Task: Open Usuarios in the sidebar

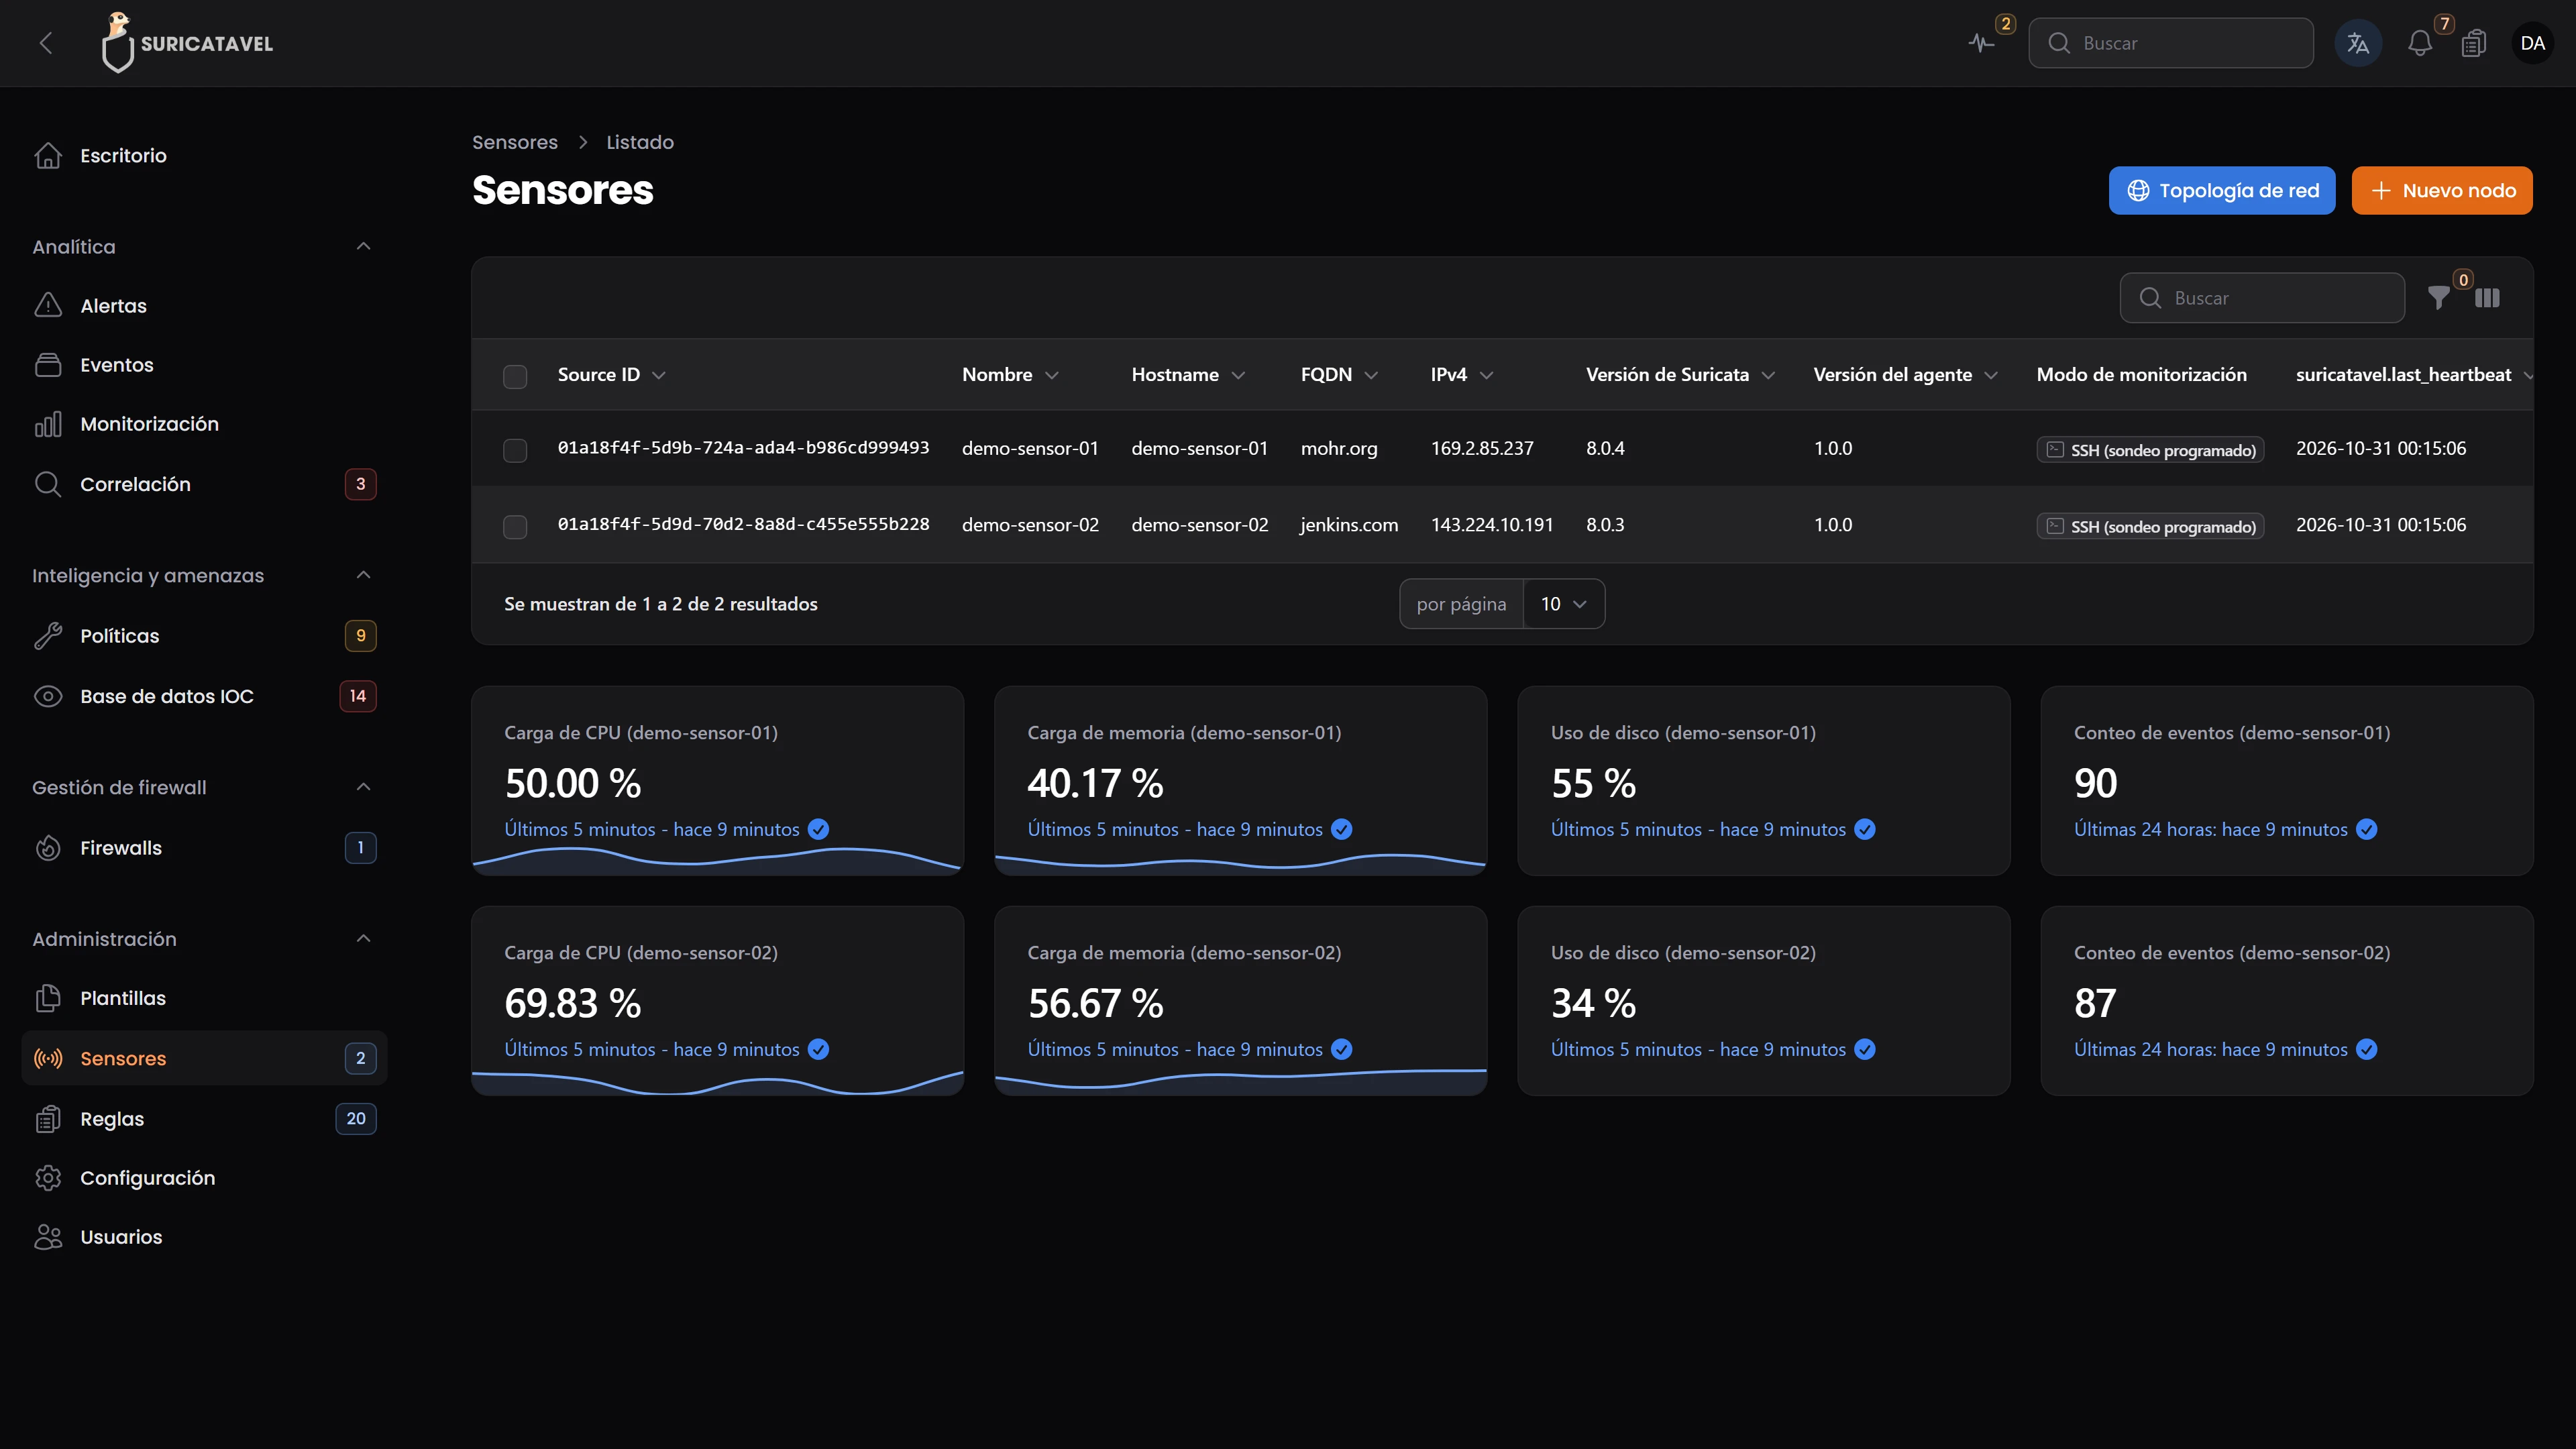Action: coord(204,1237)
